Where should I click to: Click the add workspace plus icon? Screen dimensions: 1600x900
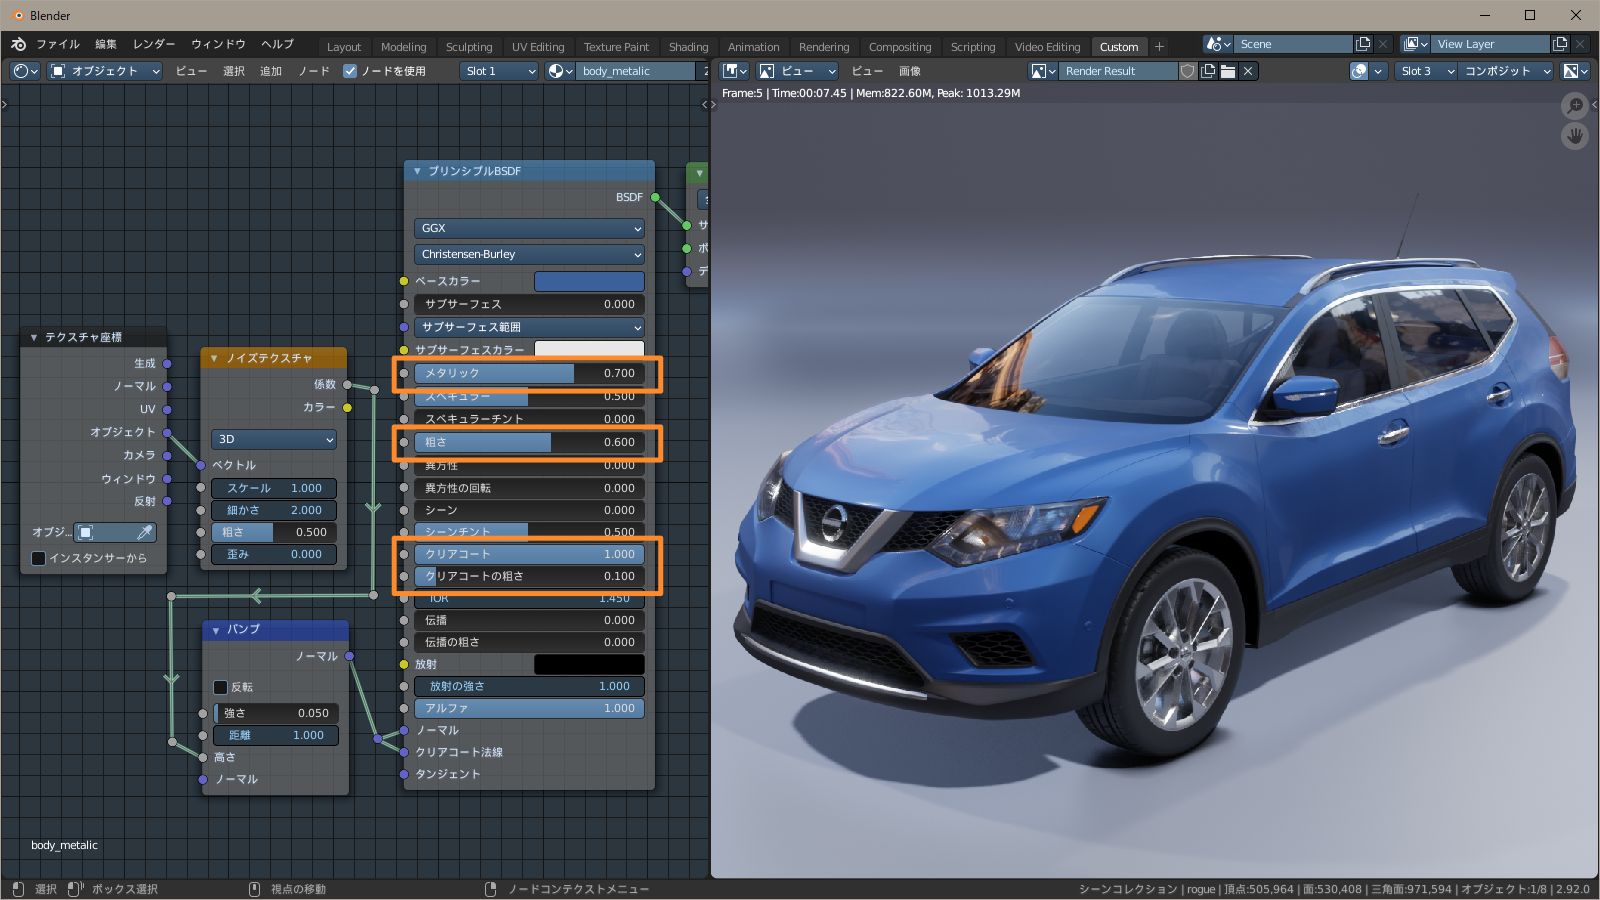click(1159, 46)
